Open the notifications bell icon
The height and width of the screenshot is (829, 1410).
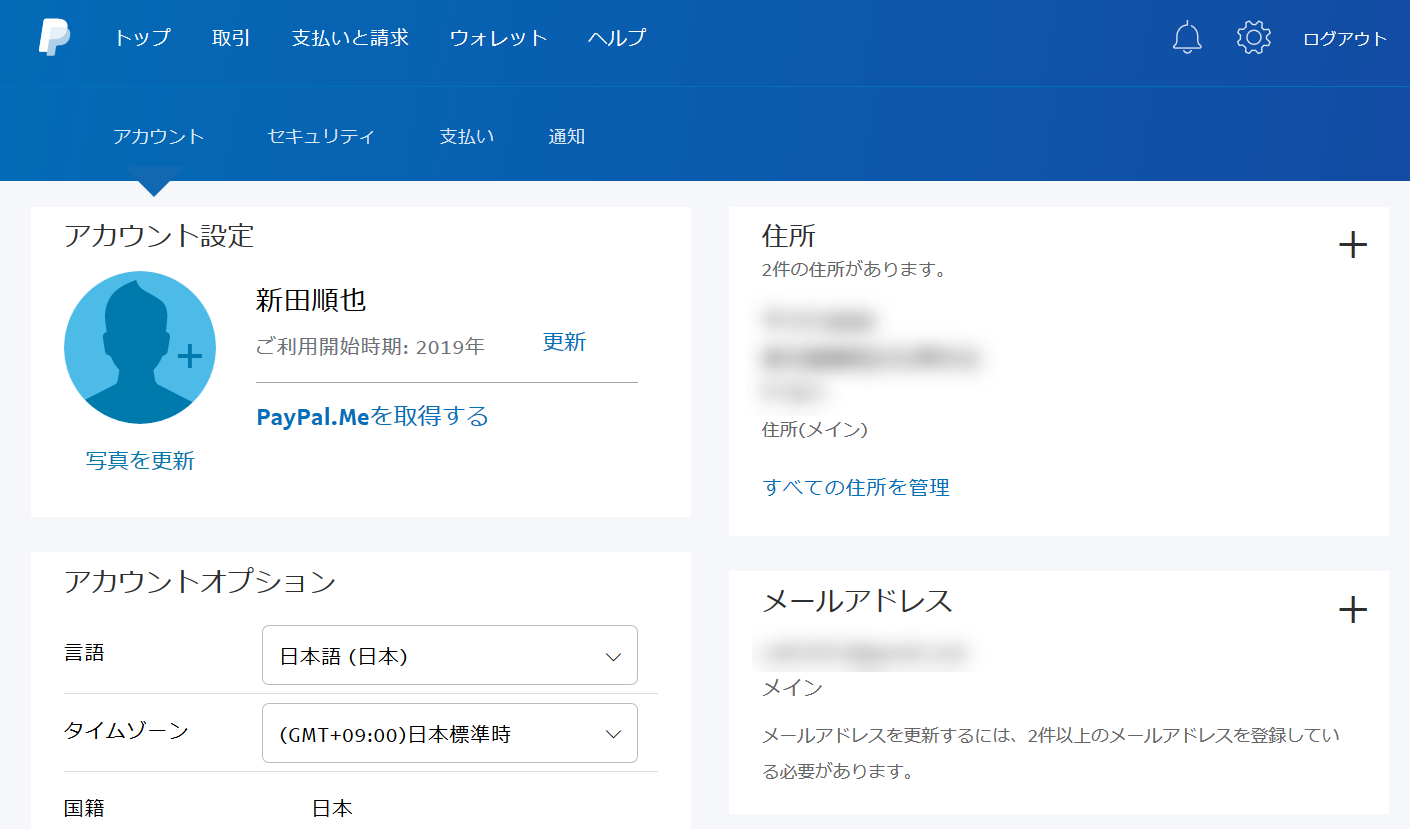coord(1187,38)
